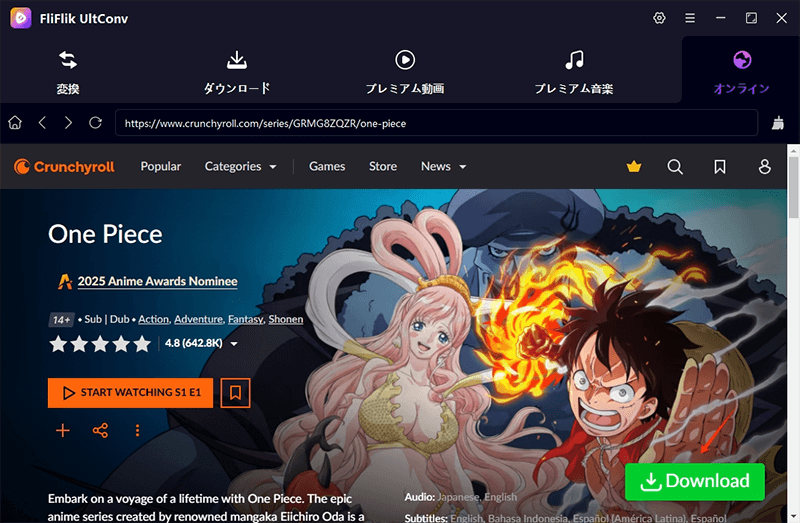Click the Crunchyroll logo

tap(64, 166)
